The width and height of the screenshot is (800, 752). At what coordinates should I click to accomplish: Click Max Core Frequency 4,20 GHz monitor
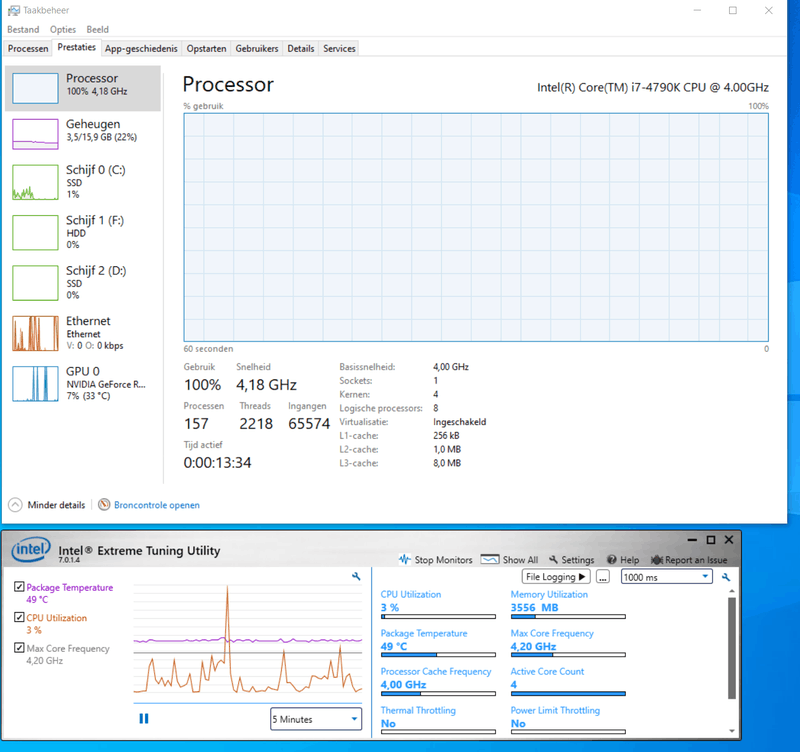click(568, 643)
